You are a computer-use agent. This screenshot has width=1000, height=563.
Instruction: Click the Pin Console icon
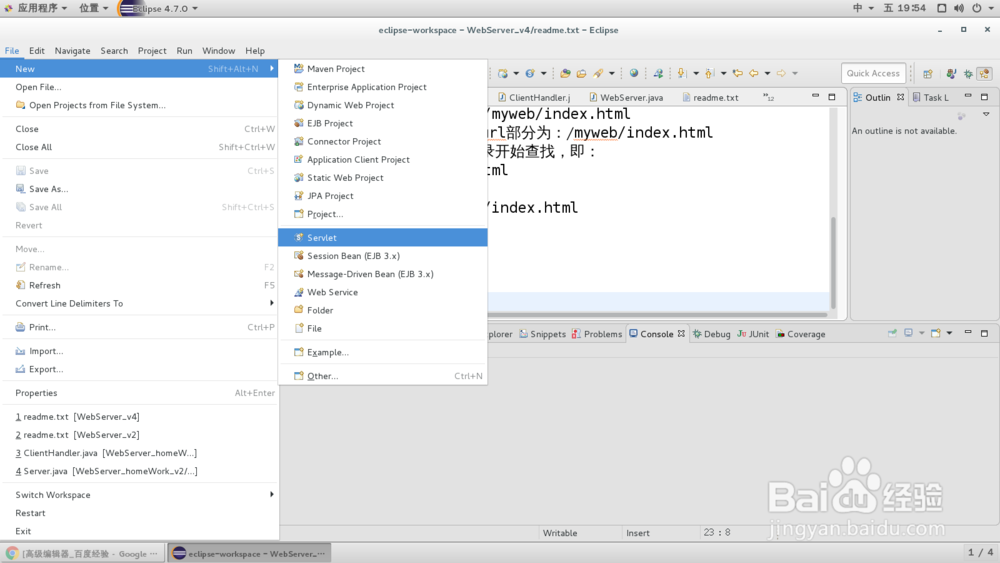pyautogui.click(x=892, y=333)
